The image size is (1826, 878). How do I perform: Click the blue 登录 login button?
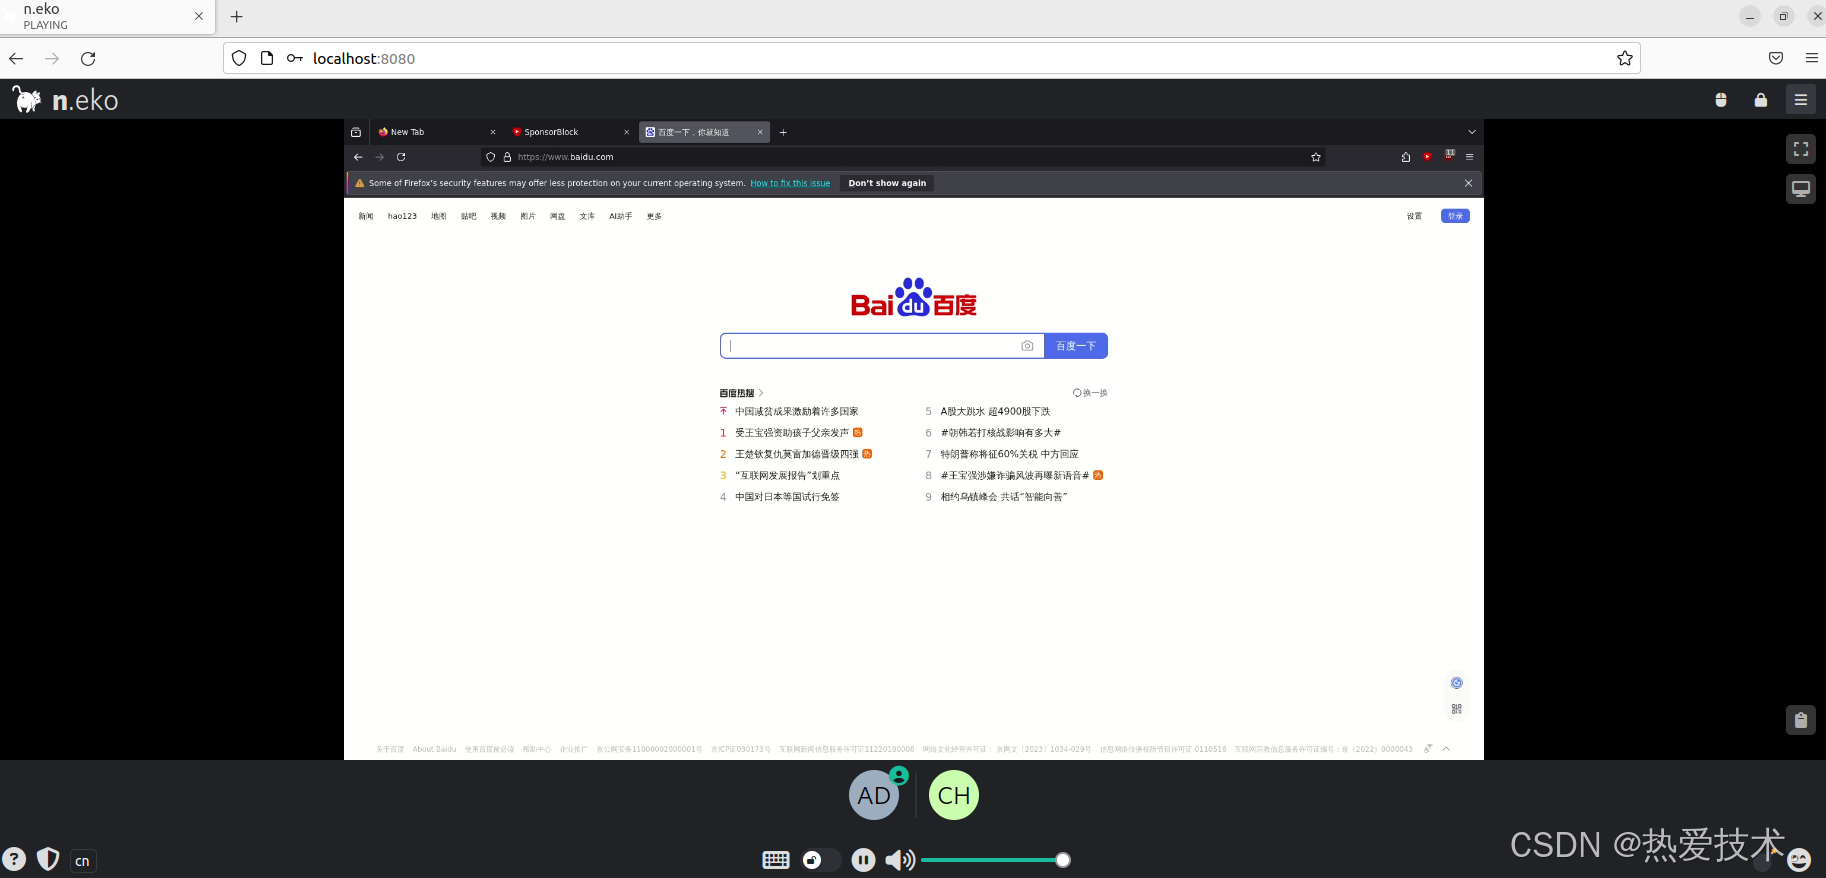click(x=1455, y=216)
